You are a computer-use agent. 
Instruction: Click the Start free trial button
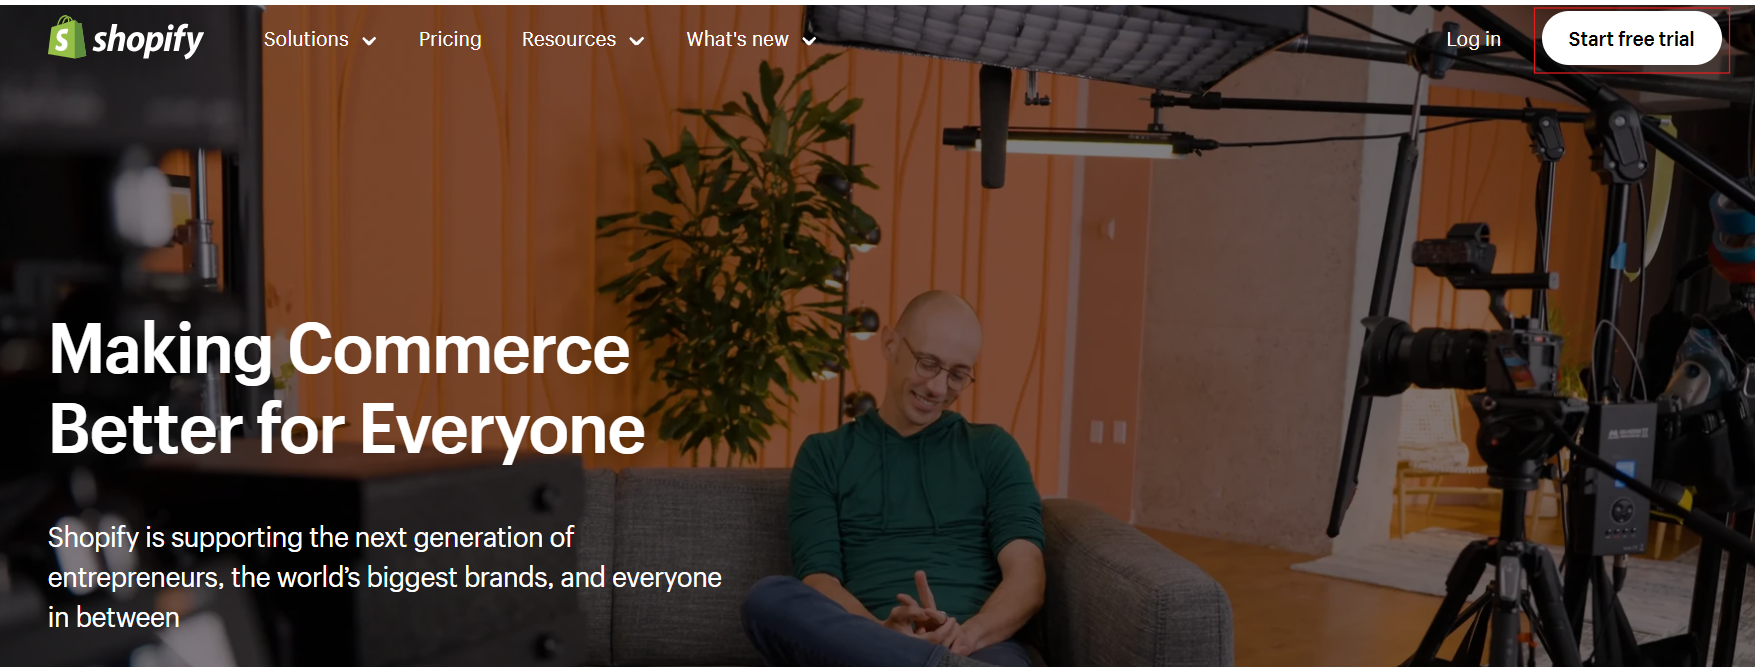tap(1631, 39)
